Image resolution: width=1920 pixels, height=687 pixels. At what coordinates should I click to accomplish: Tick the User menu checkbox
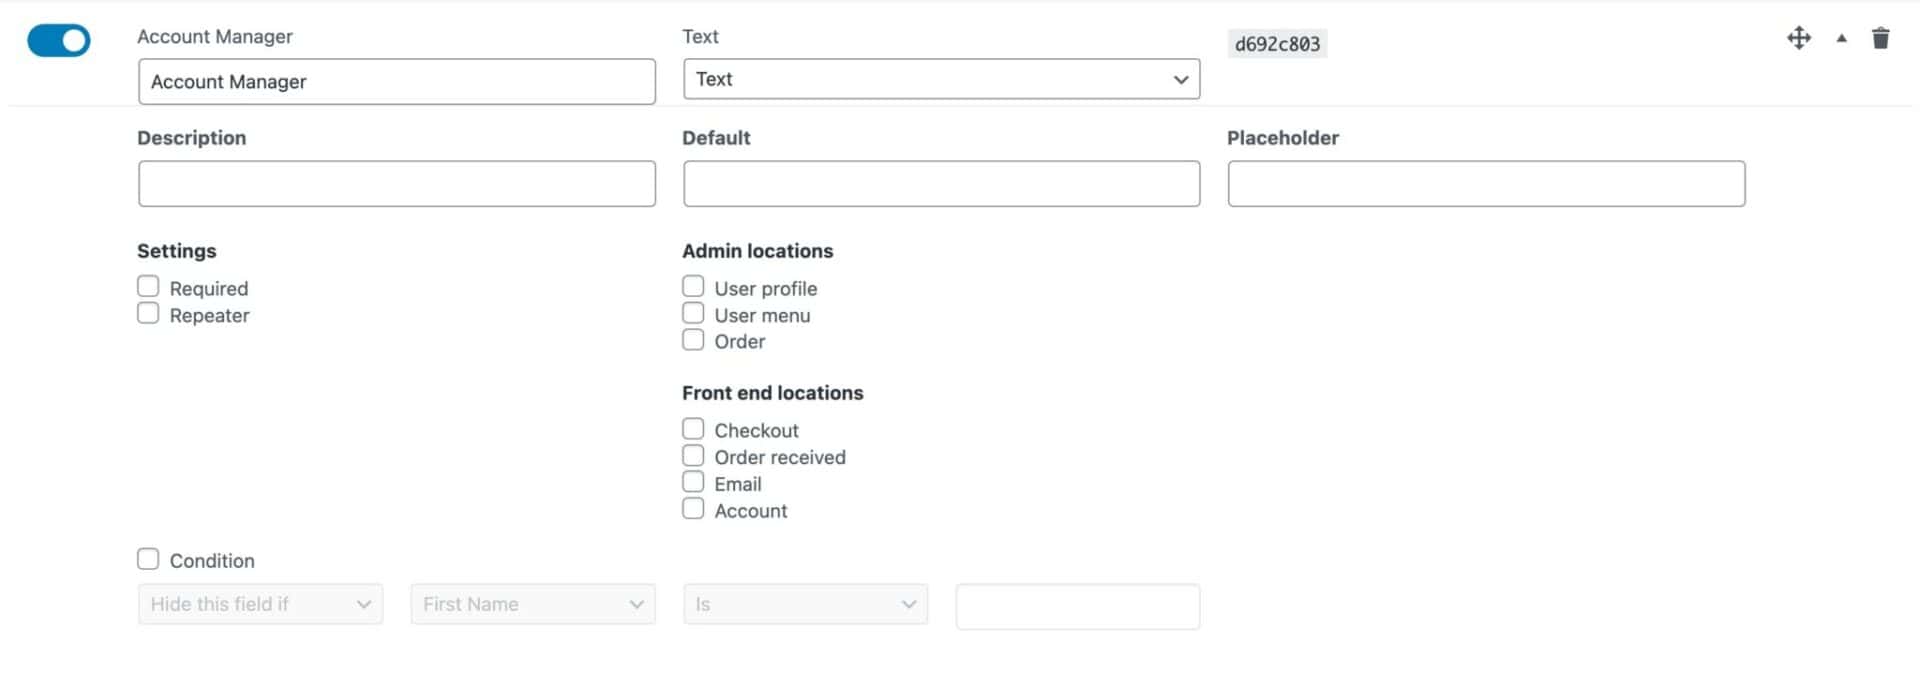pos(693,314)
